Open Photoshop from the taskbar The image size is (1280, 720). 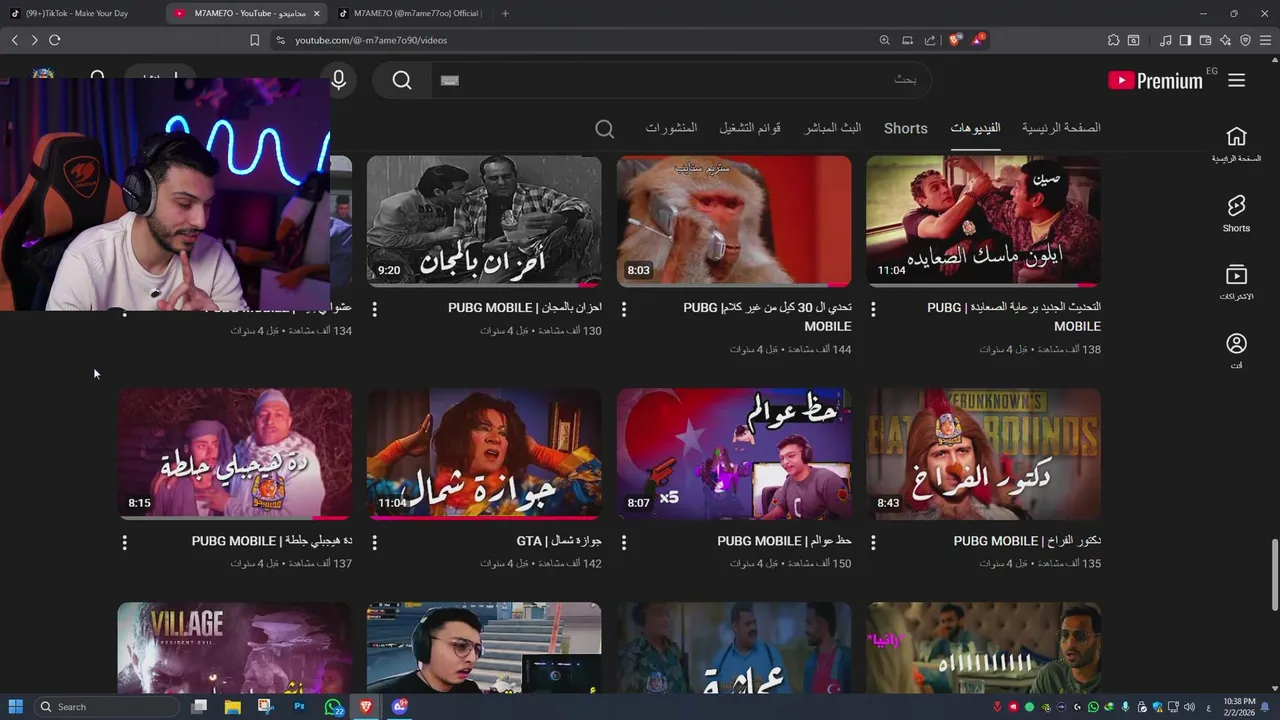(299, 706)
